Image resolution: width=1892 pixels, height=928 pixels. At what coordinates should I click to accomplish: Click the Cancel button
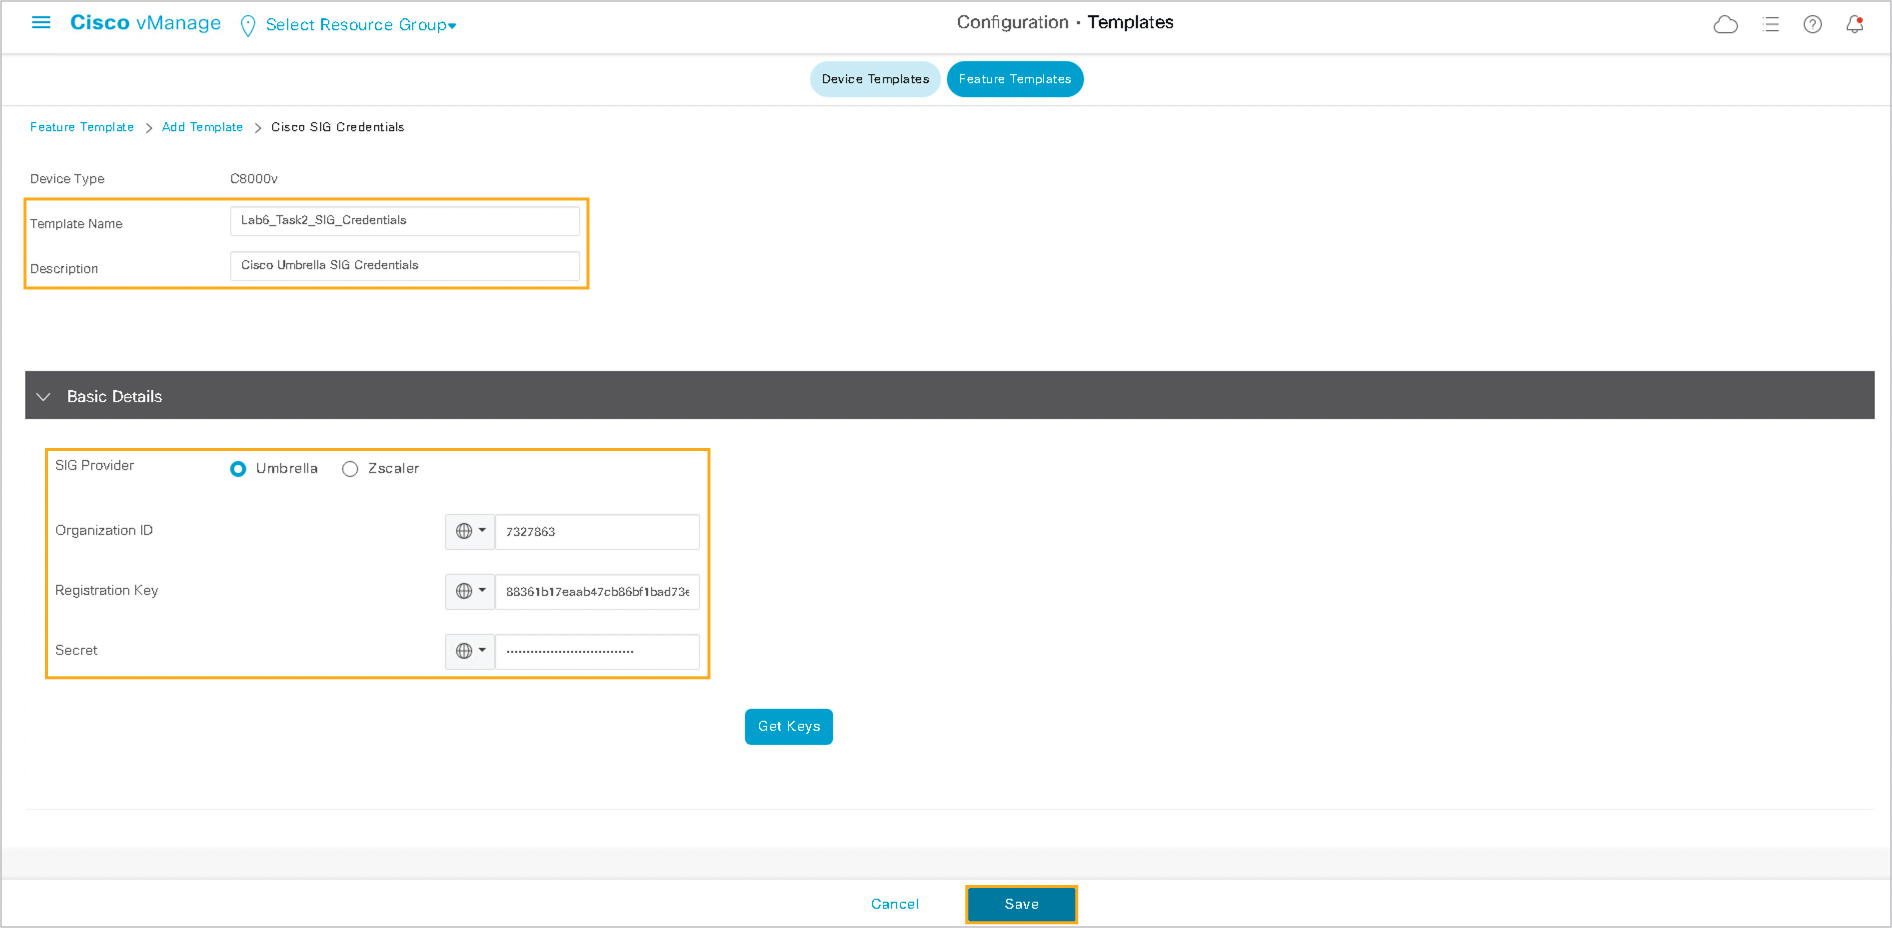[x=895, y=904]
